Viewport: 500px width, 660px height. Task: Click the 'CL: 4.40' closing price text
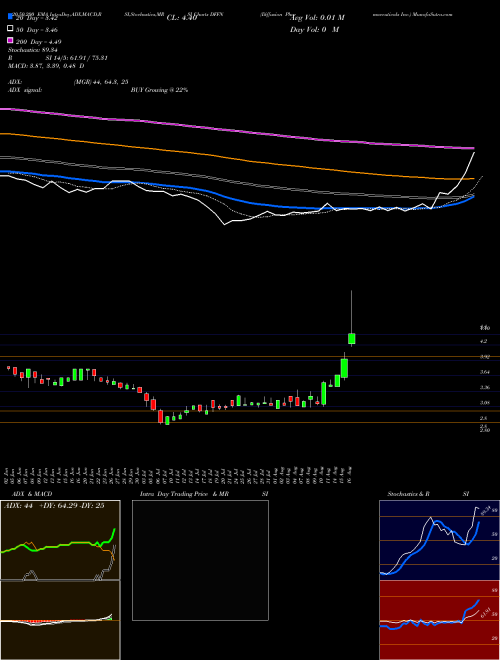(x=182, y=18)
